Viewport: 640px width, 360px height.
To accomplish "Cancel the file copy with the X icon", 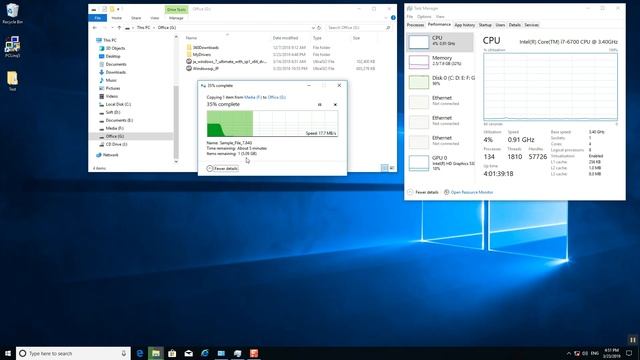I will pos(335,104).
